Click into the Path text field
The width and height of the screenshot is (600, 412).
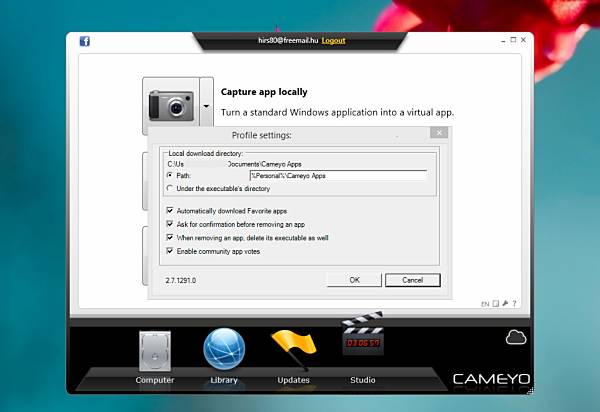coord(338,176)
